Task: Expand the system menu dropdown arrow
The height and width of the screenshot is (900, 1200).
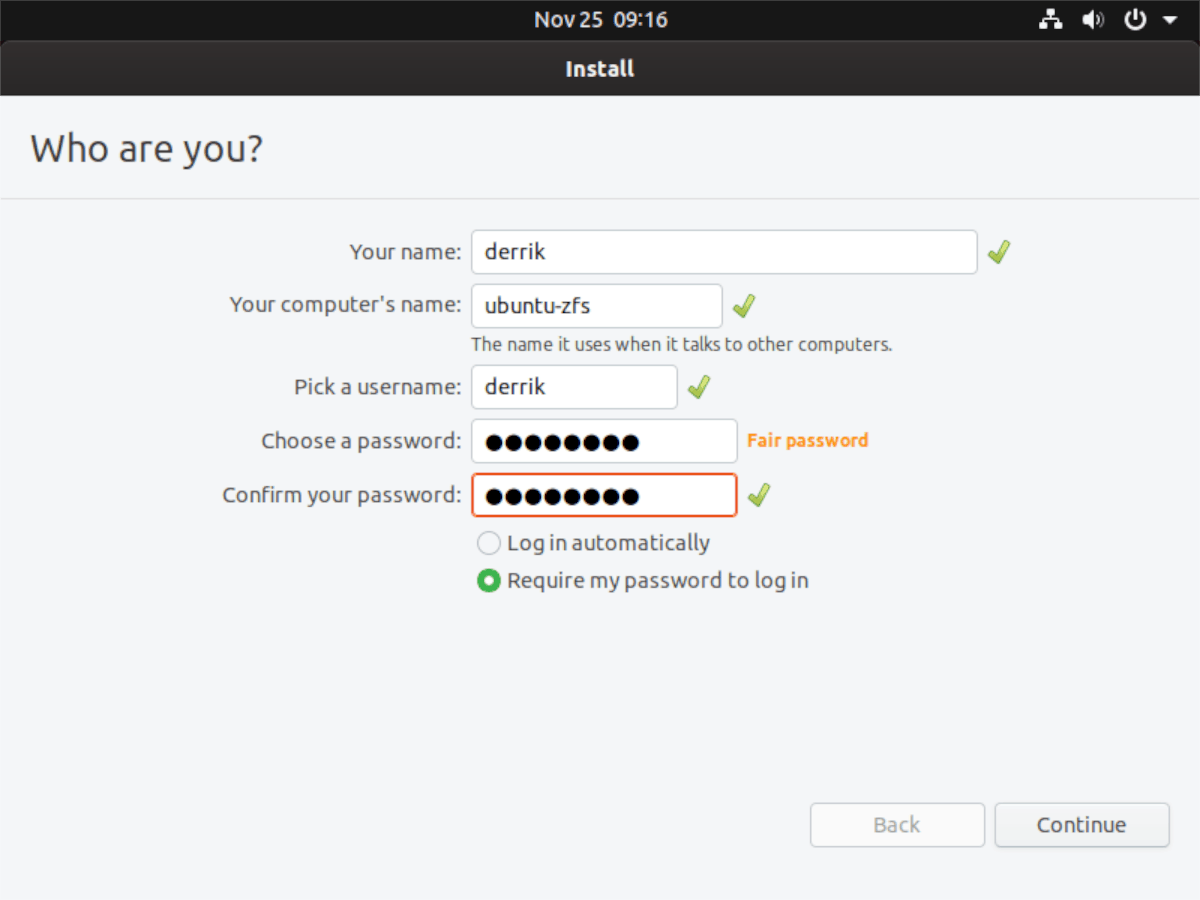Action: pyautogui.click(x=1166, y=20)
